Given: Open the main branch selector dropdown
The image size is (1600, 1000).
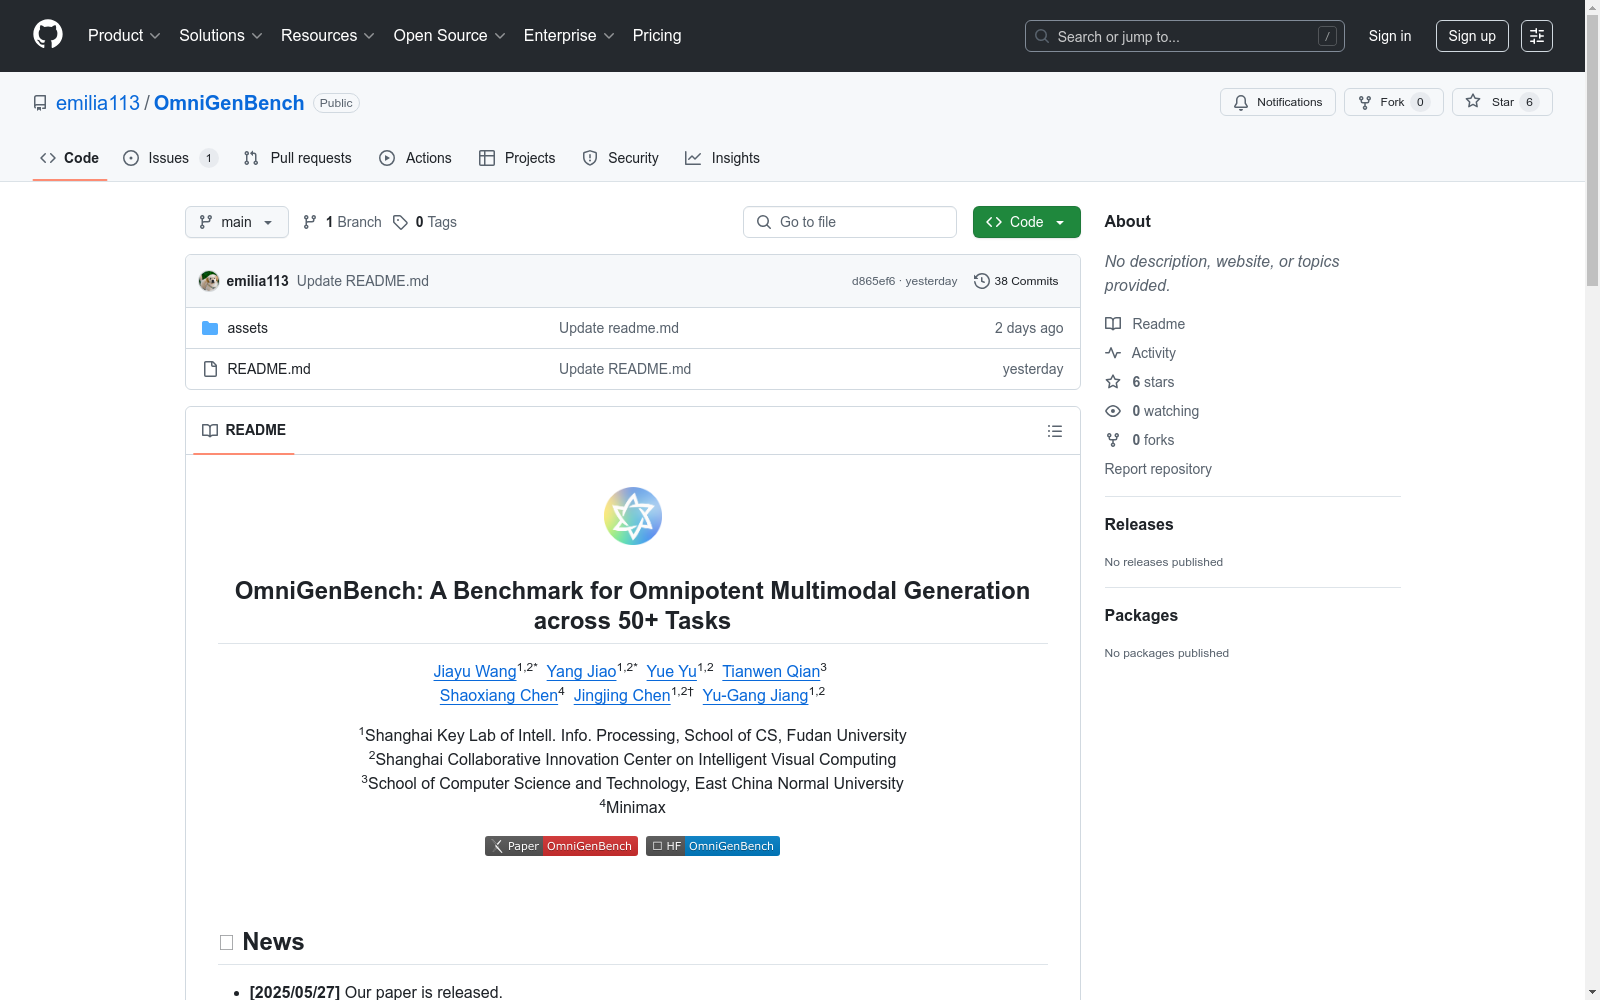Looking at the screenshot, I should pyautogui.click(x=237, y=222).
